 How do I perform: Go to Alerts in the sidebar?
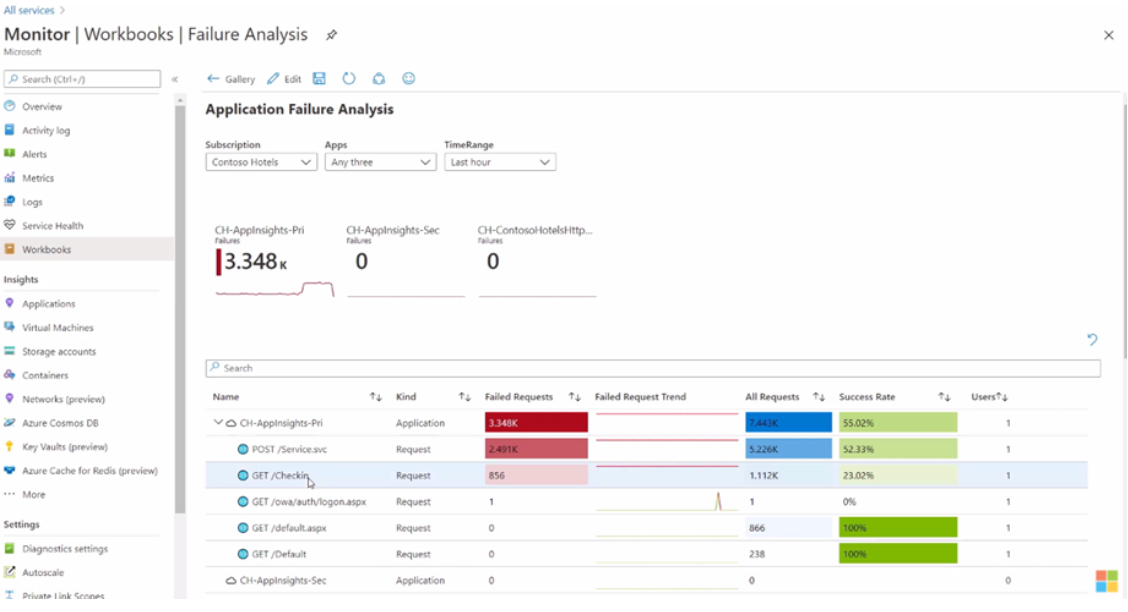tap(34, 154)
